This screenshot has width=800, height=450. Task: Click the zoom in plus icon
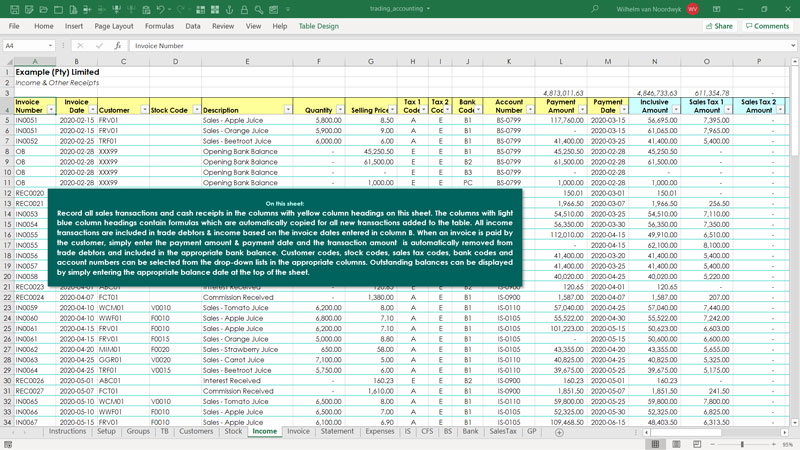[774, 444]
